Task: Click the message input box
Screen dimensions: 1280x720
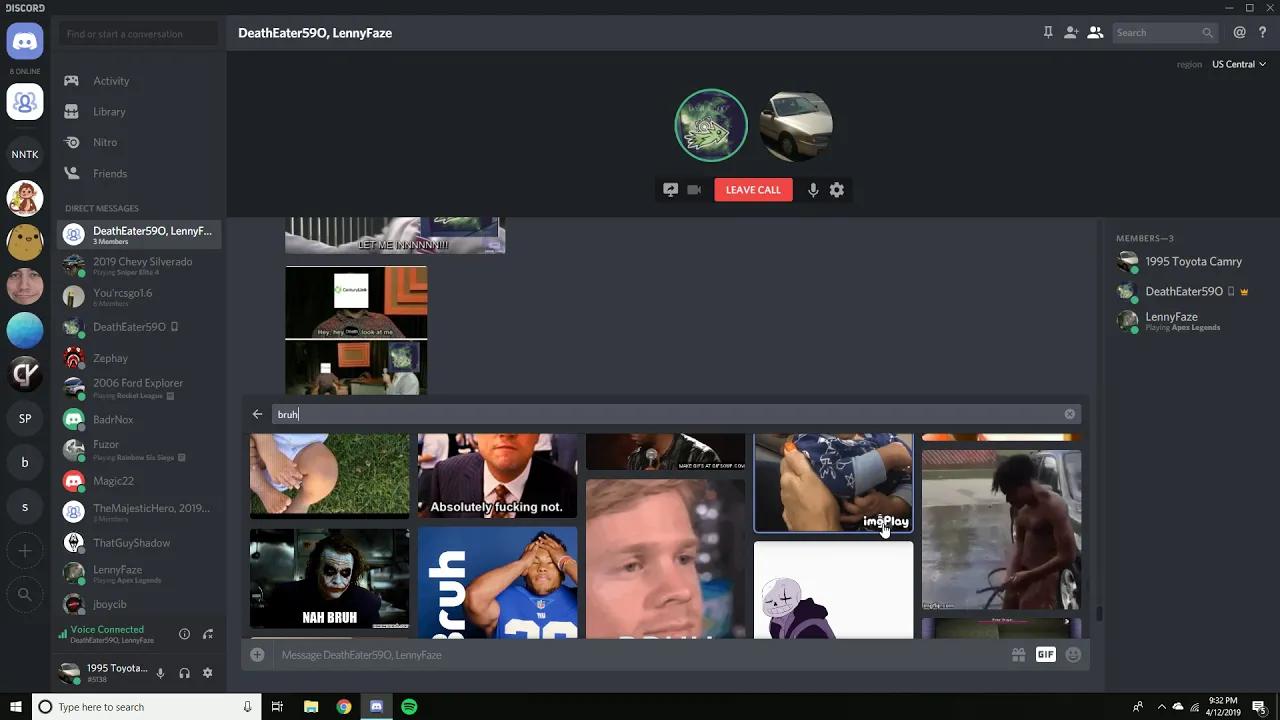Action: click(640, 655)
